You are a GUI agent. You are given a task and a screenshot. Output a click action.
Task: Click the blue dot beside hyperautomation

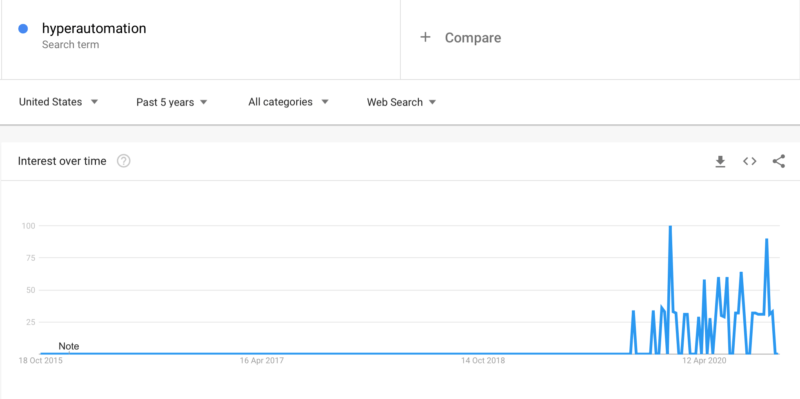point(23,29)
